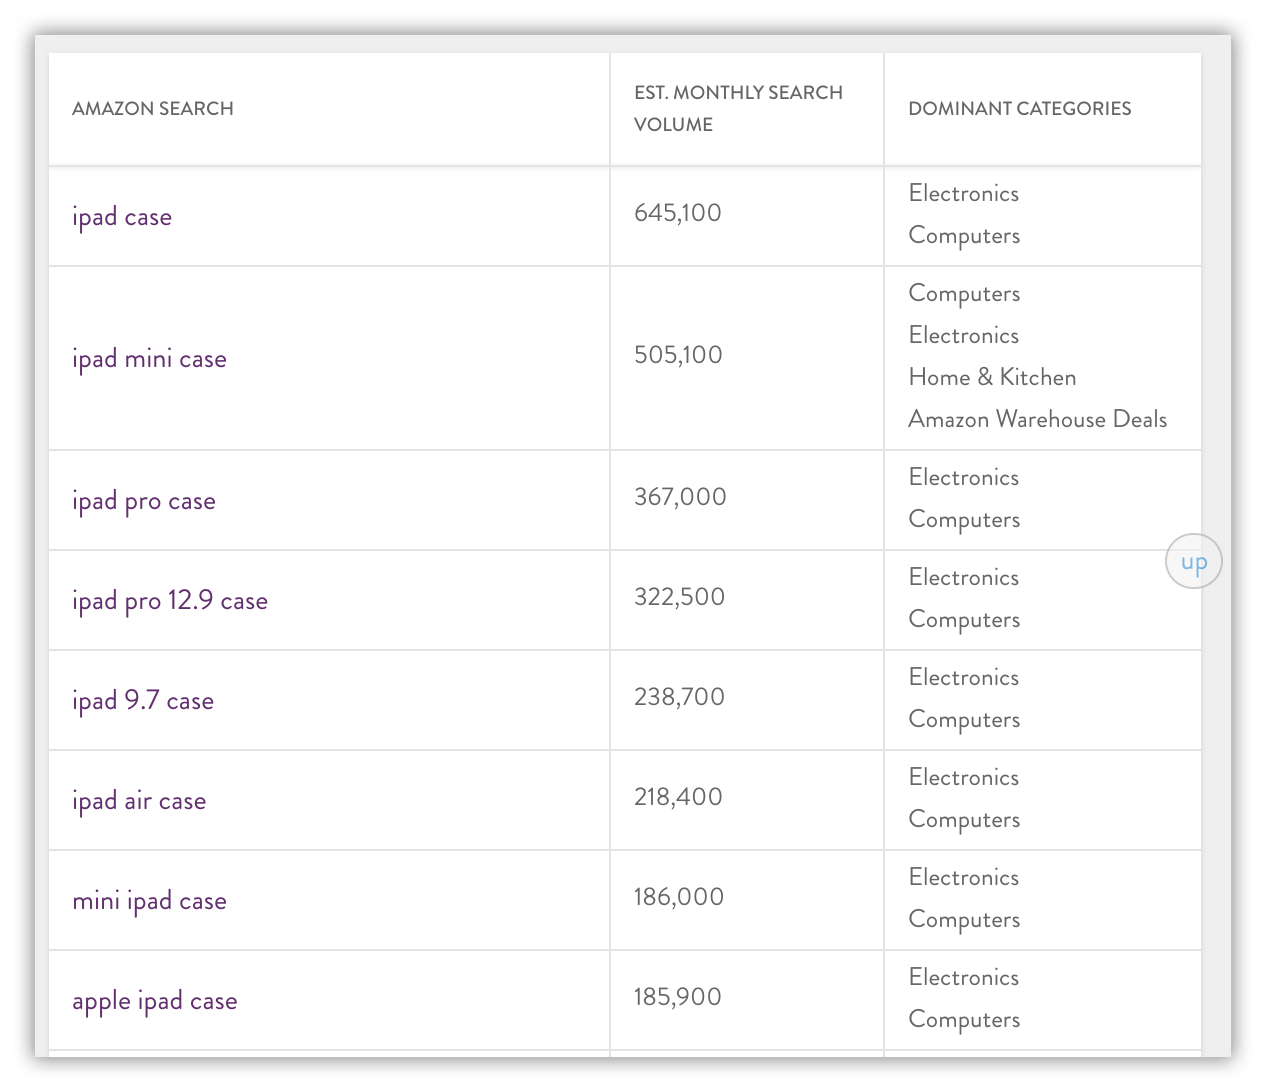Click "Amazon Warehouse Deals" category text
The height and width of the screenshot is (1092, 1266).
(x=1037, y=420)
